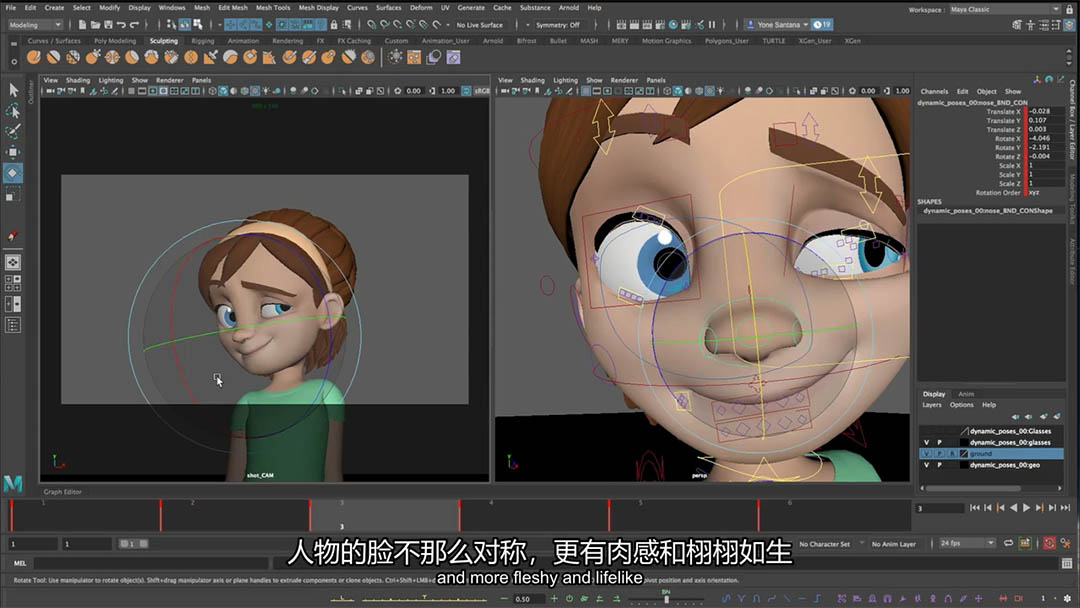Viewport: 1080px width, 608px height.
Task: Click the Translate X value field
Action: pos(1046,111)
